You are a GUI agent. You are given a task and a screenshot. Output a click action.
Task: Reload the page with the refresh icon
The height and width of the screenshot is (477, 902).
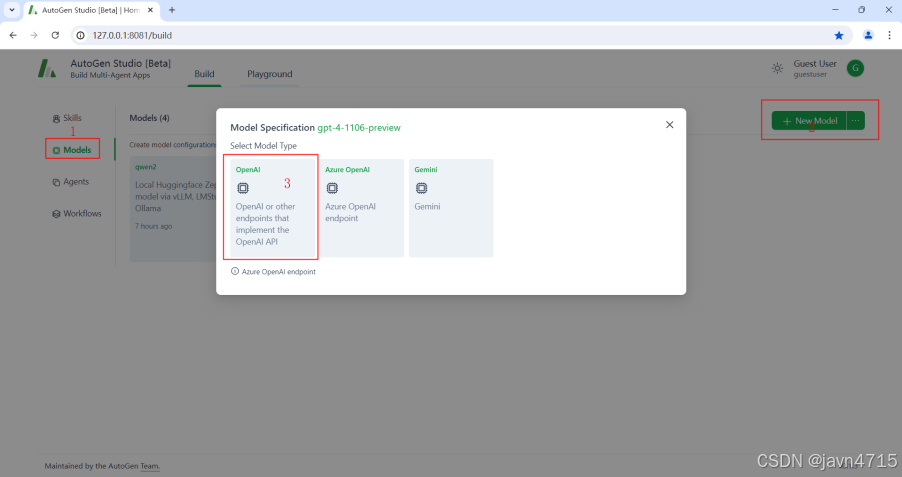click(x=55, y=35)
